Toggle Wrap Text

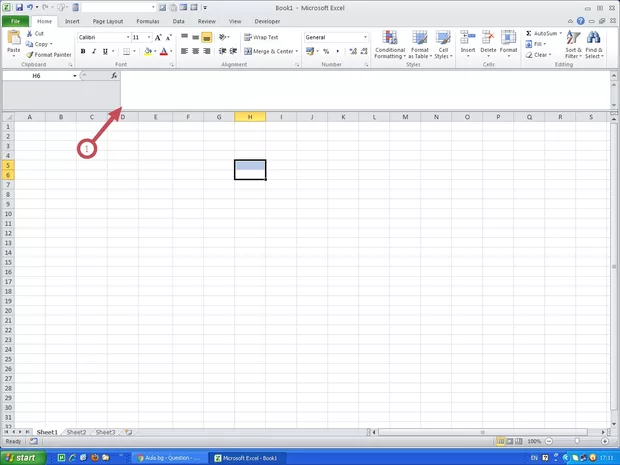[261, 38]
